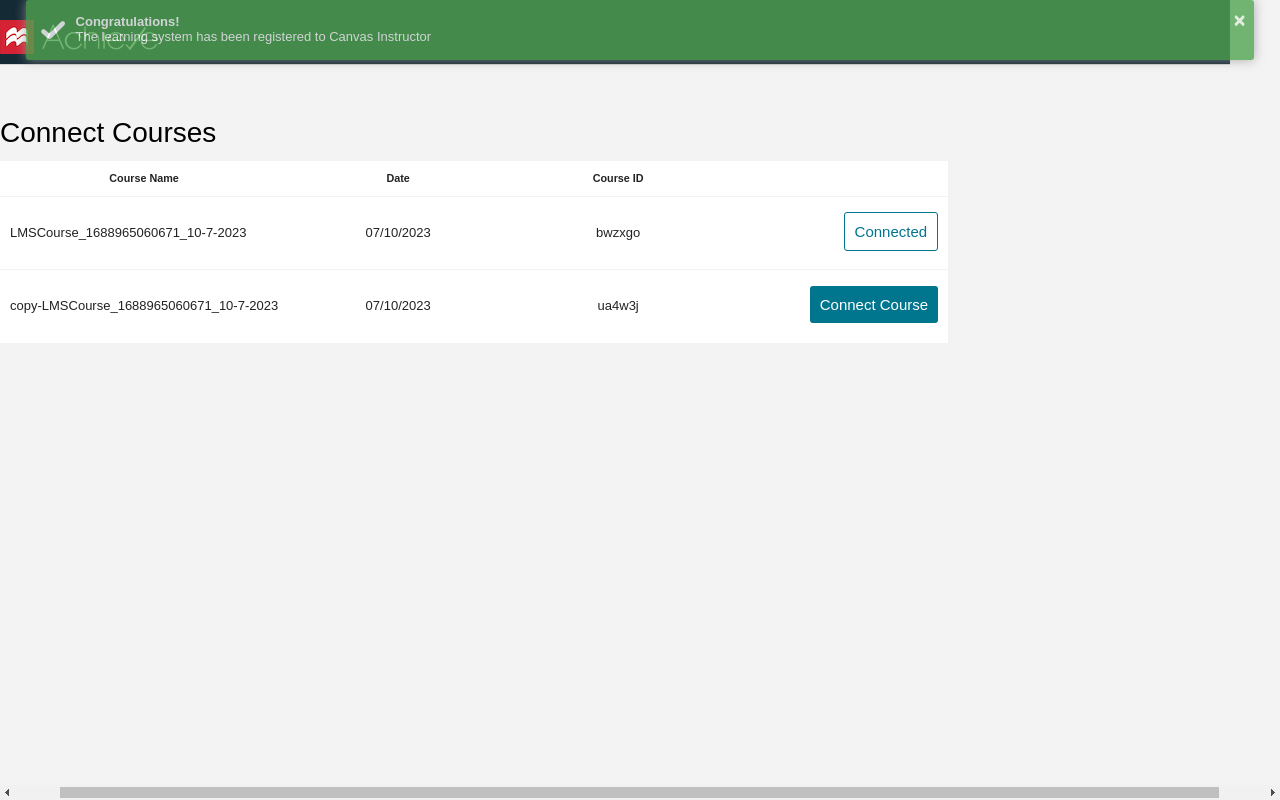
Task: Select the Course ID column header
Action: point(618,179)
